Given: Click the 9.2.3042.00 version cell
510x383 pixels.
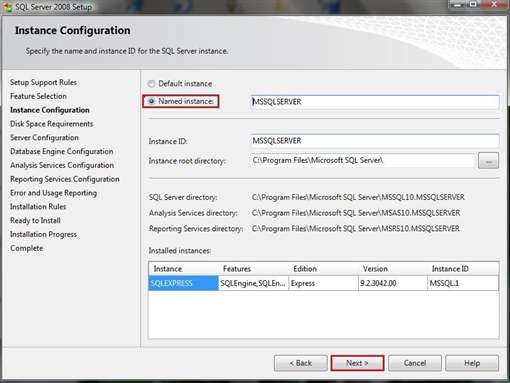Looking at the screenshot, I should [393, 283].
